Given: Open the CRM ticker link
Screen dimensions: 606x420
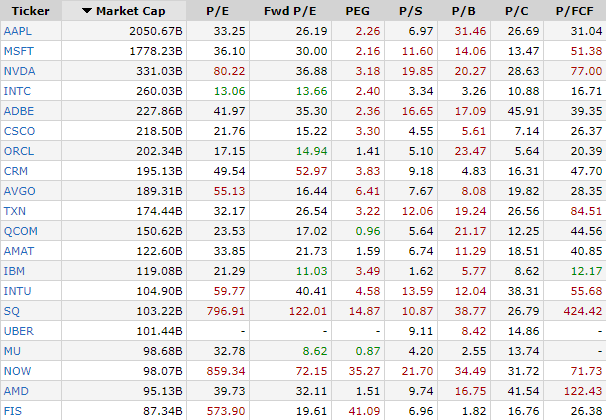Looking at the screenshot, I should pyautogui.click(x=16, y=171).
